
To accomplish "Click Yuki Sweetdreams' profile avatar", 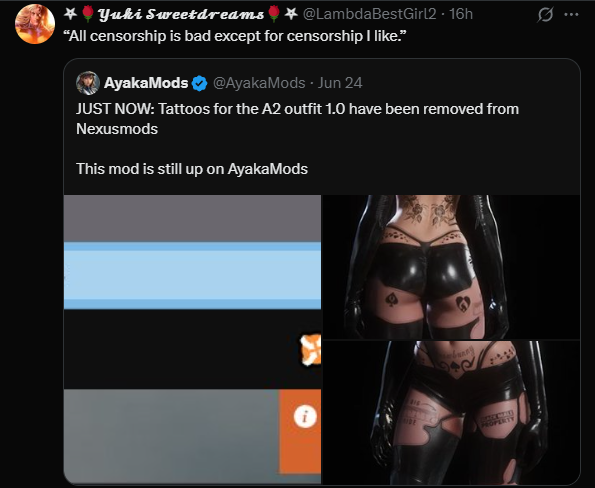I will coord(35,24).
